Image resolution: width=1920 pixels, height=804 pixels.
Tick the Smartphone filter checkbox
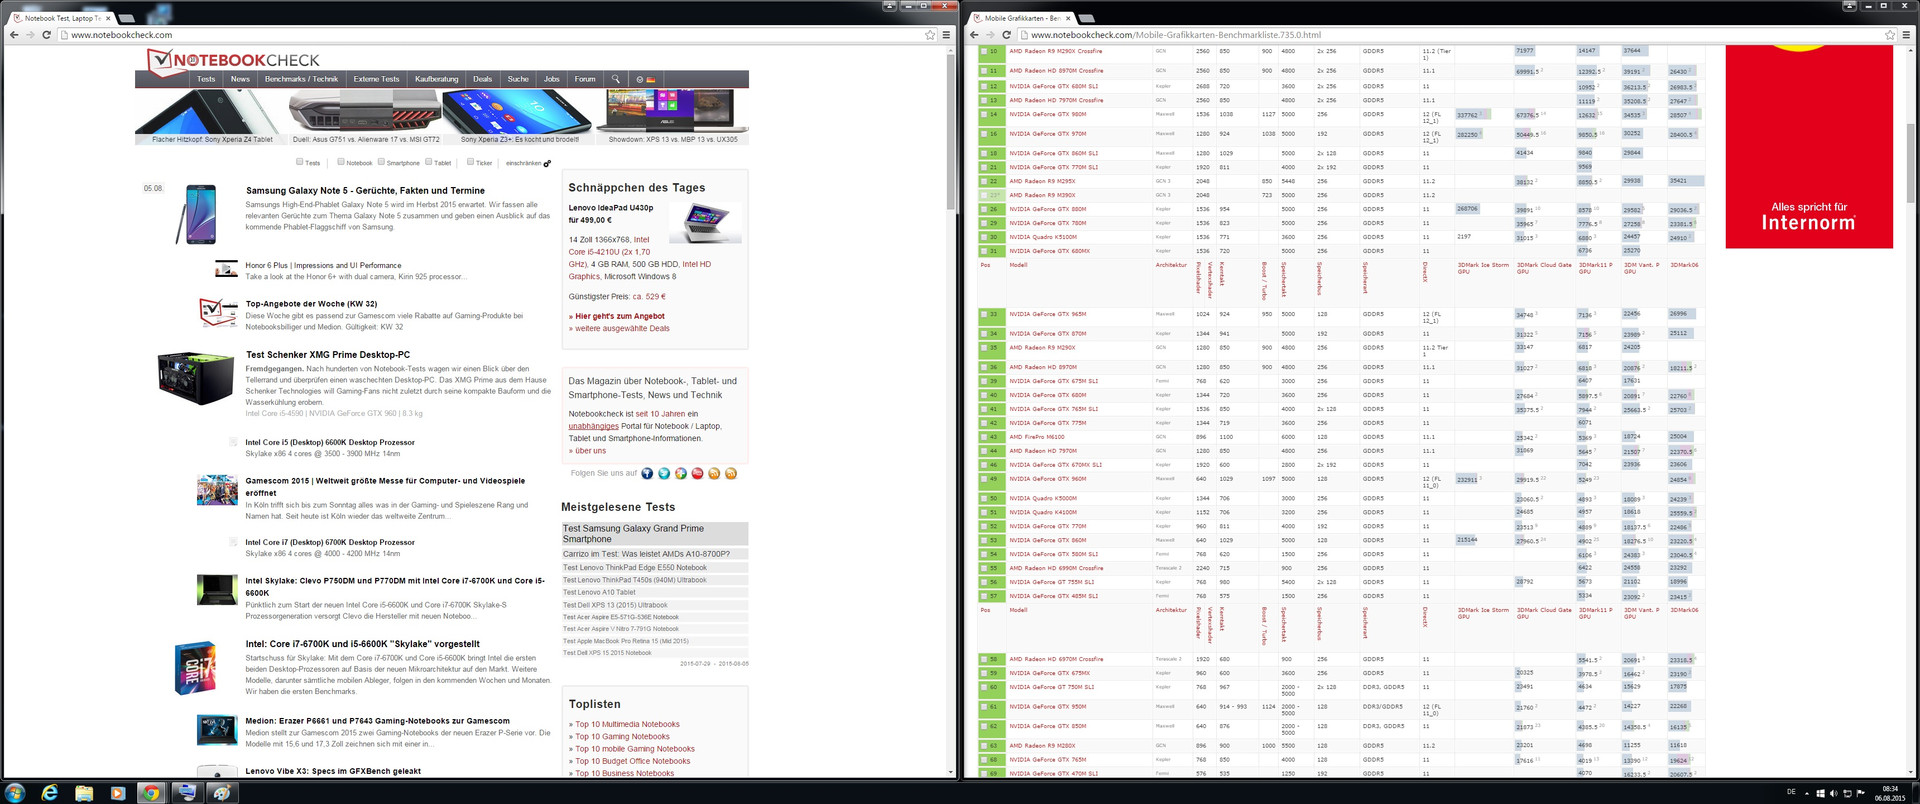click(381, 161)
